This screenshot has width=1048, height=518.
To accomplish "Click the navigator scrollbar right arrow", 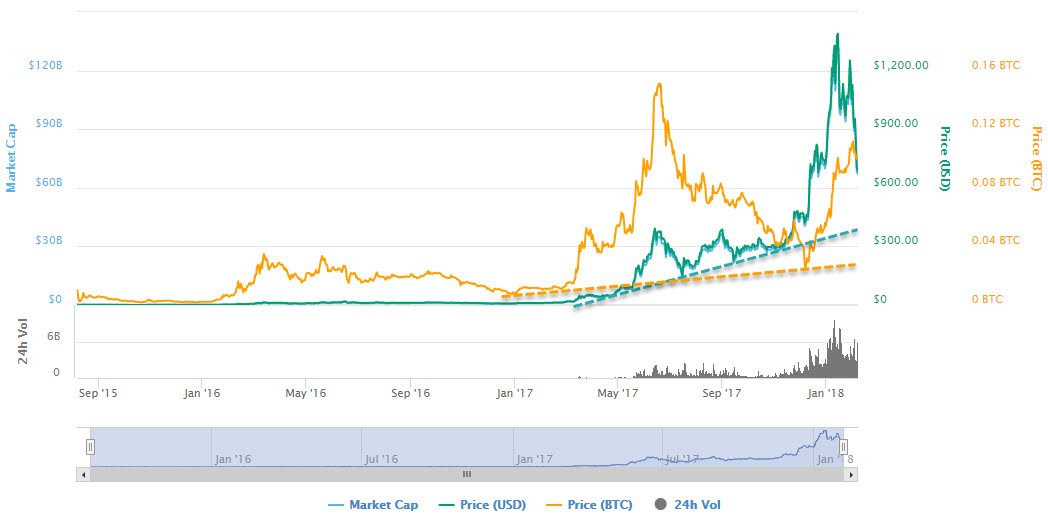I will pyautogui.click(x=851, y=474).
